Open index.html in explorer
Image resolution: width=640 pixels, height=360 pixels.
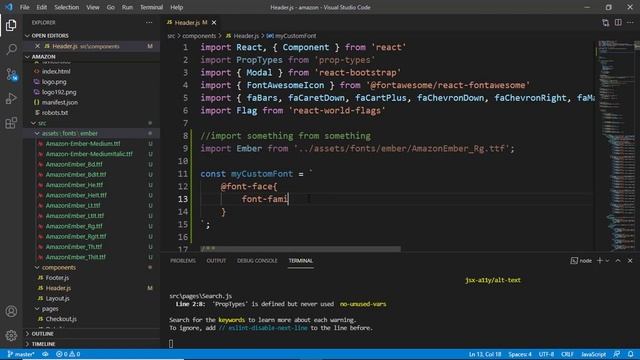[56, 71]
